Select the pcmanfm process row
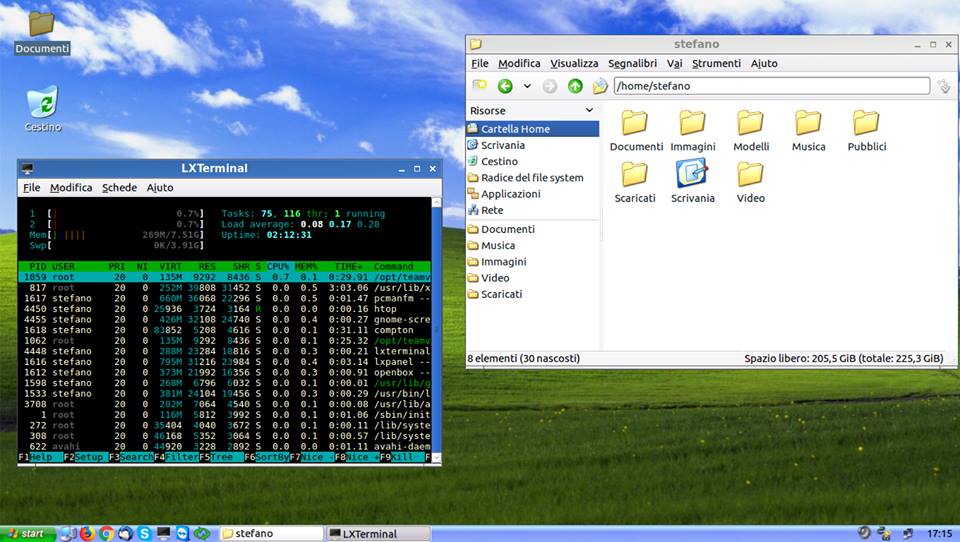The image size is (960, 542). click(225, 298)
